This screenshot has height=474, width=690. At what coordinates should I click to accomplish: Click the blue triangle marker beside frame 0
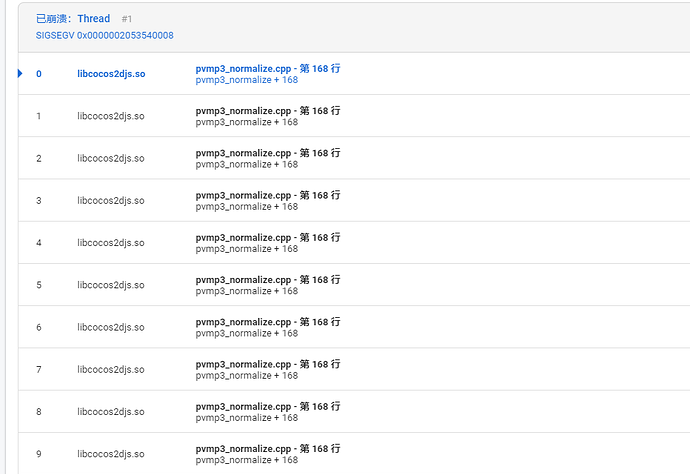[x=20, y=73]
